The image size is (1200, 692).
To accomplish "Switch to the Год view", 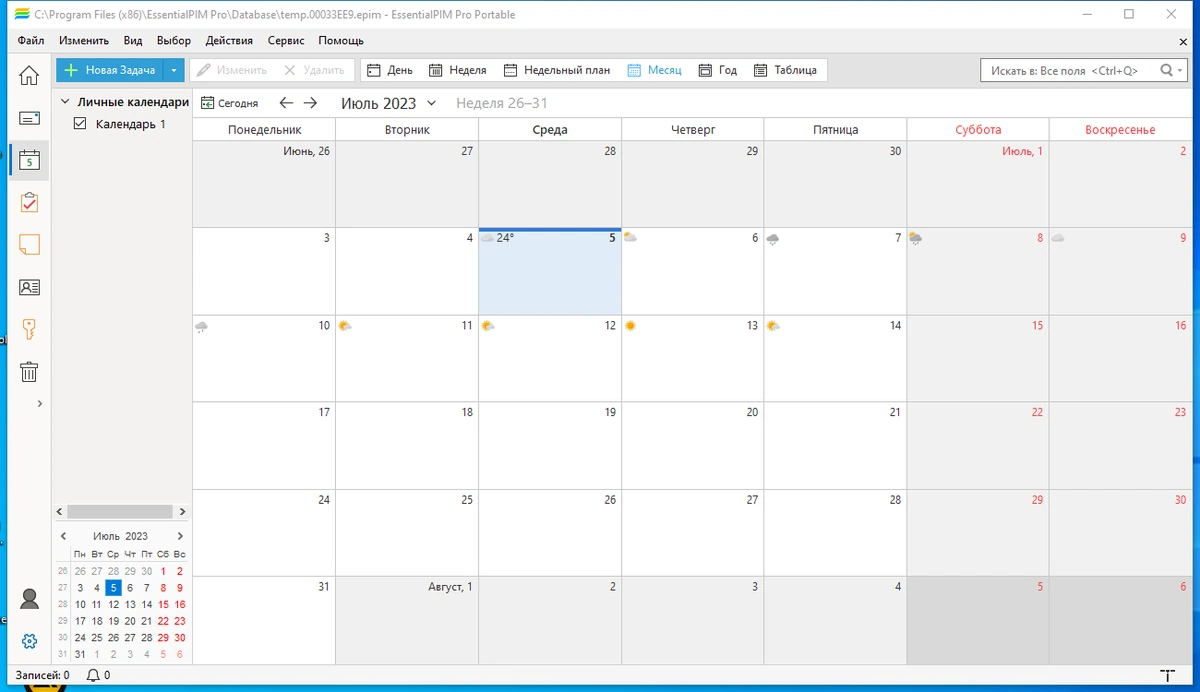I will pyautogui.click(x=718, y=70).
